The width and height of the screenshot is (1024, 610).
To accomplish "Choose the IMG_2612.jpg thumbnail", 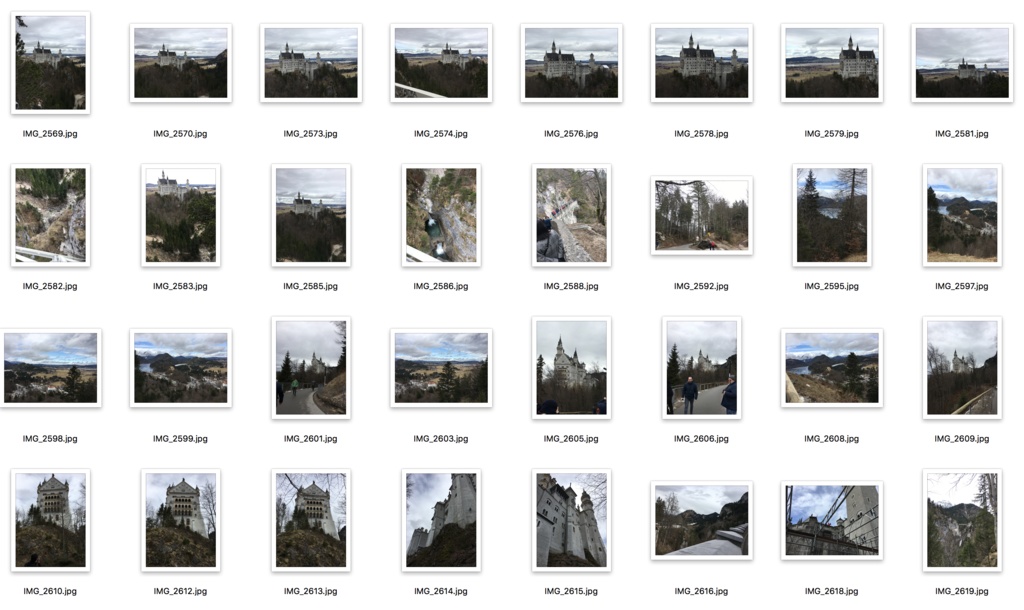I will [181, 520].
